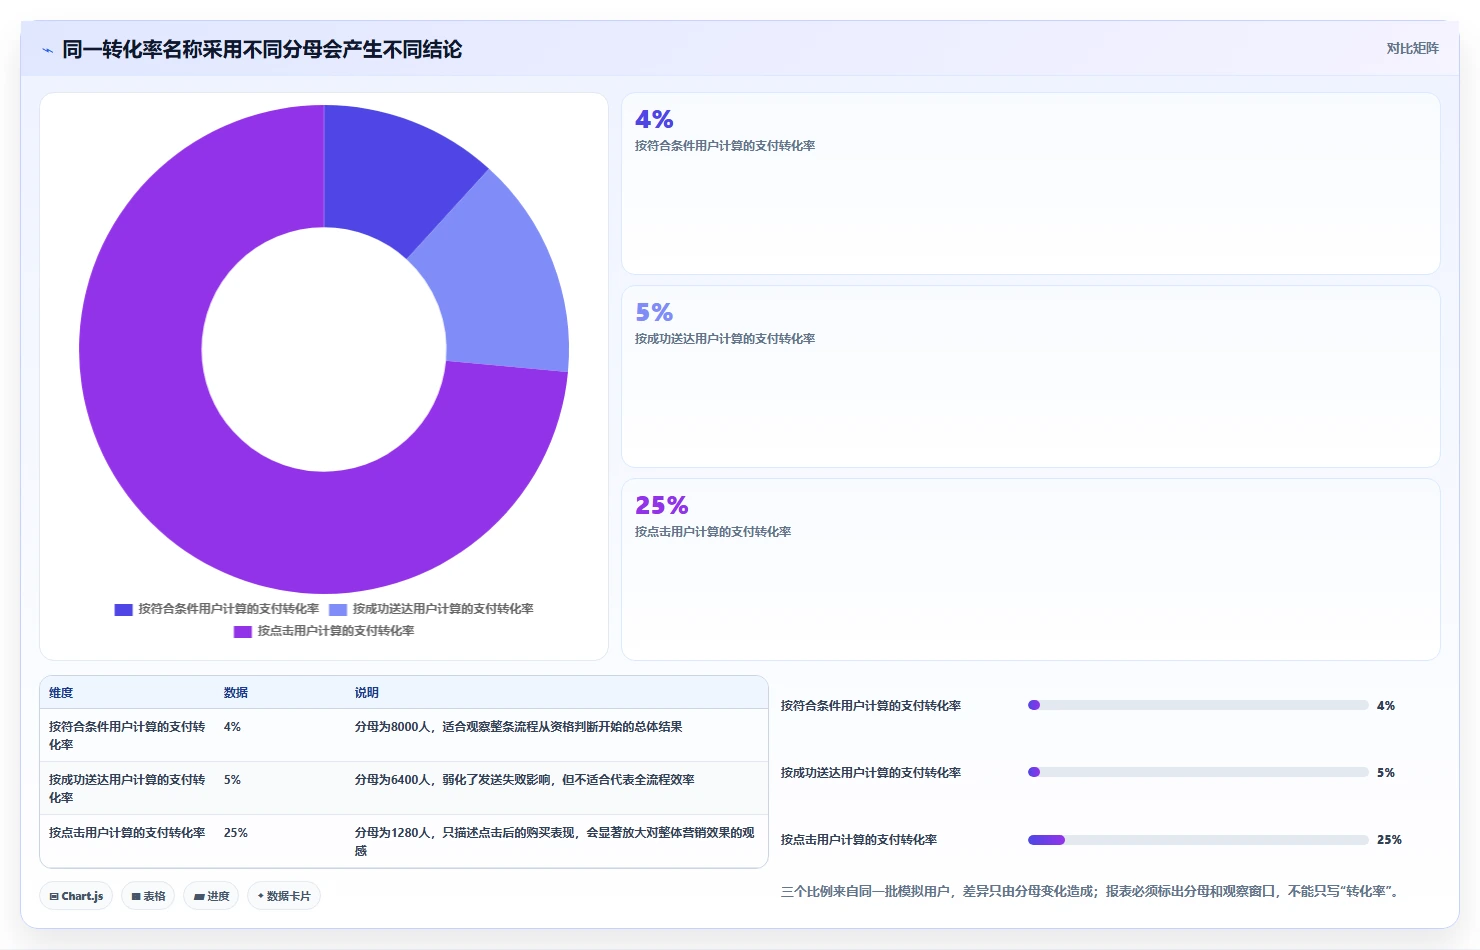Click the 4% value in first card
This screenshot has width=1480, height=950.
click(654, 119)
